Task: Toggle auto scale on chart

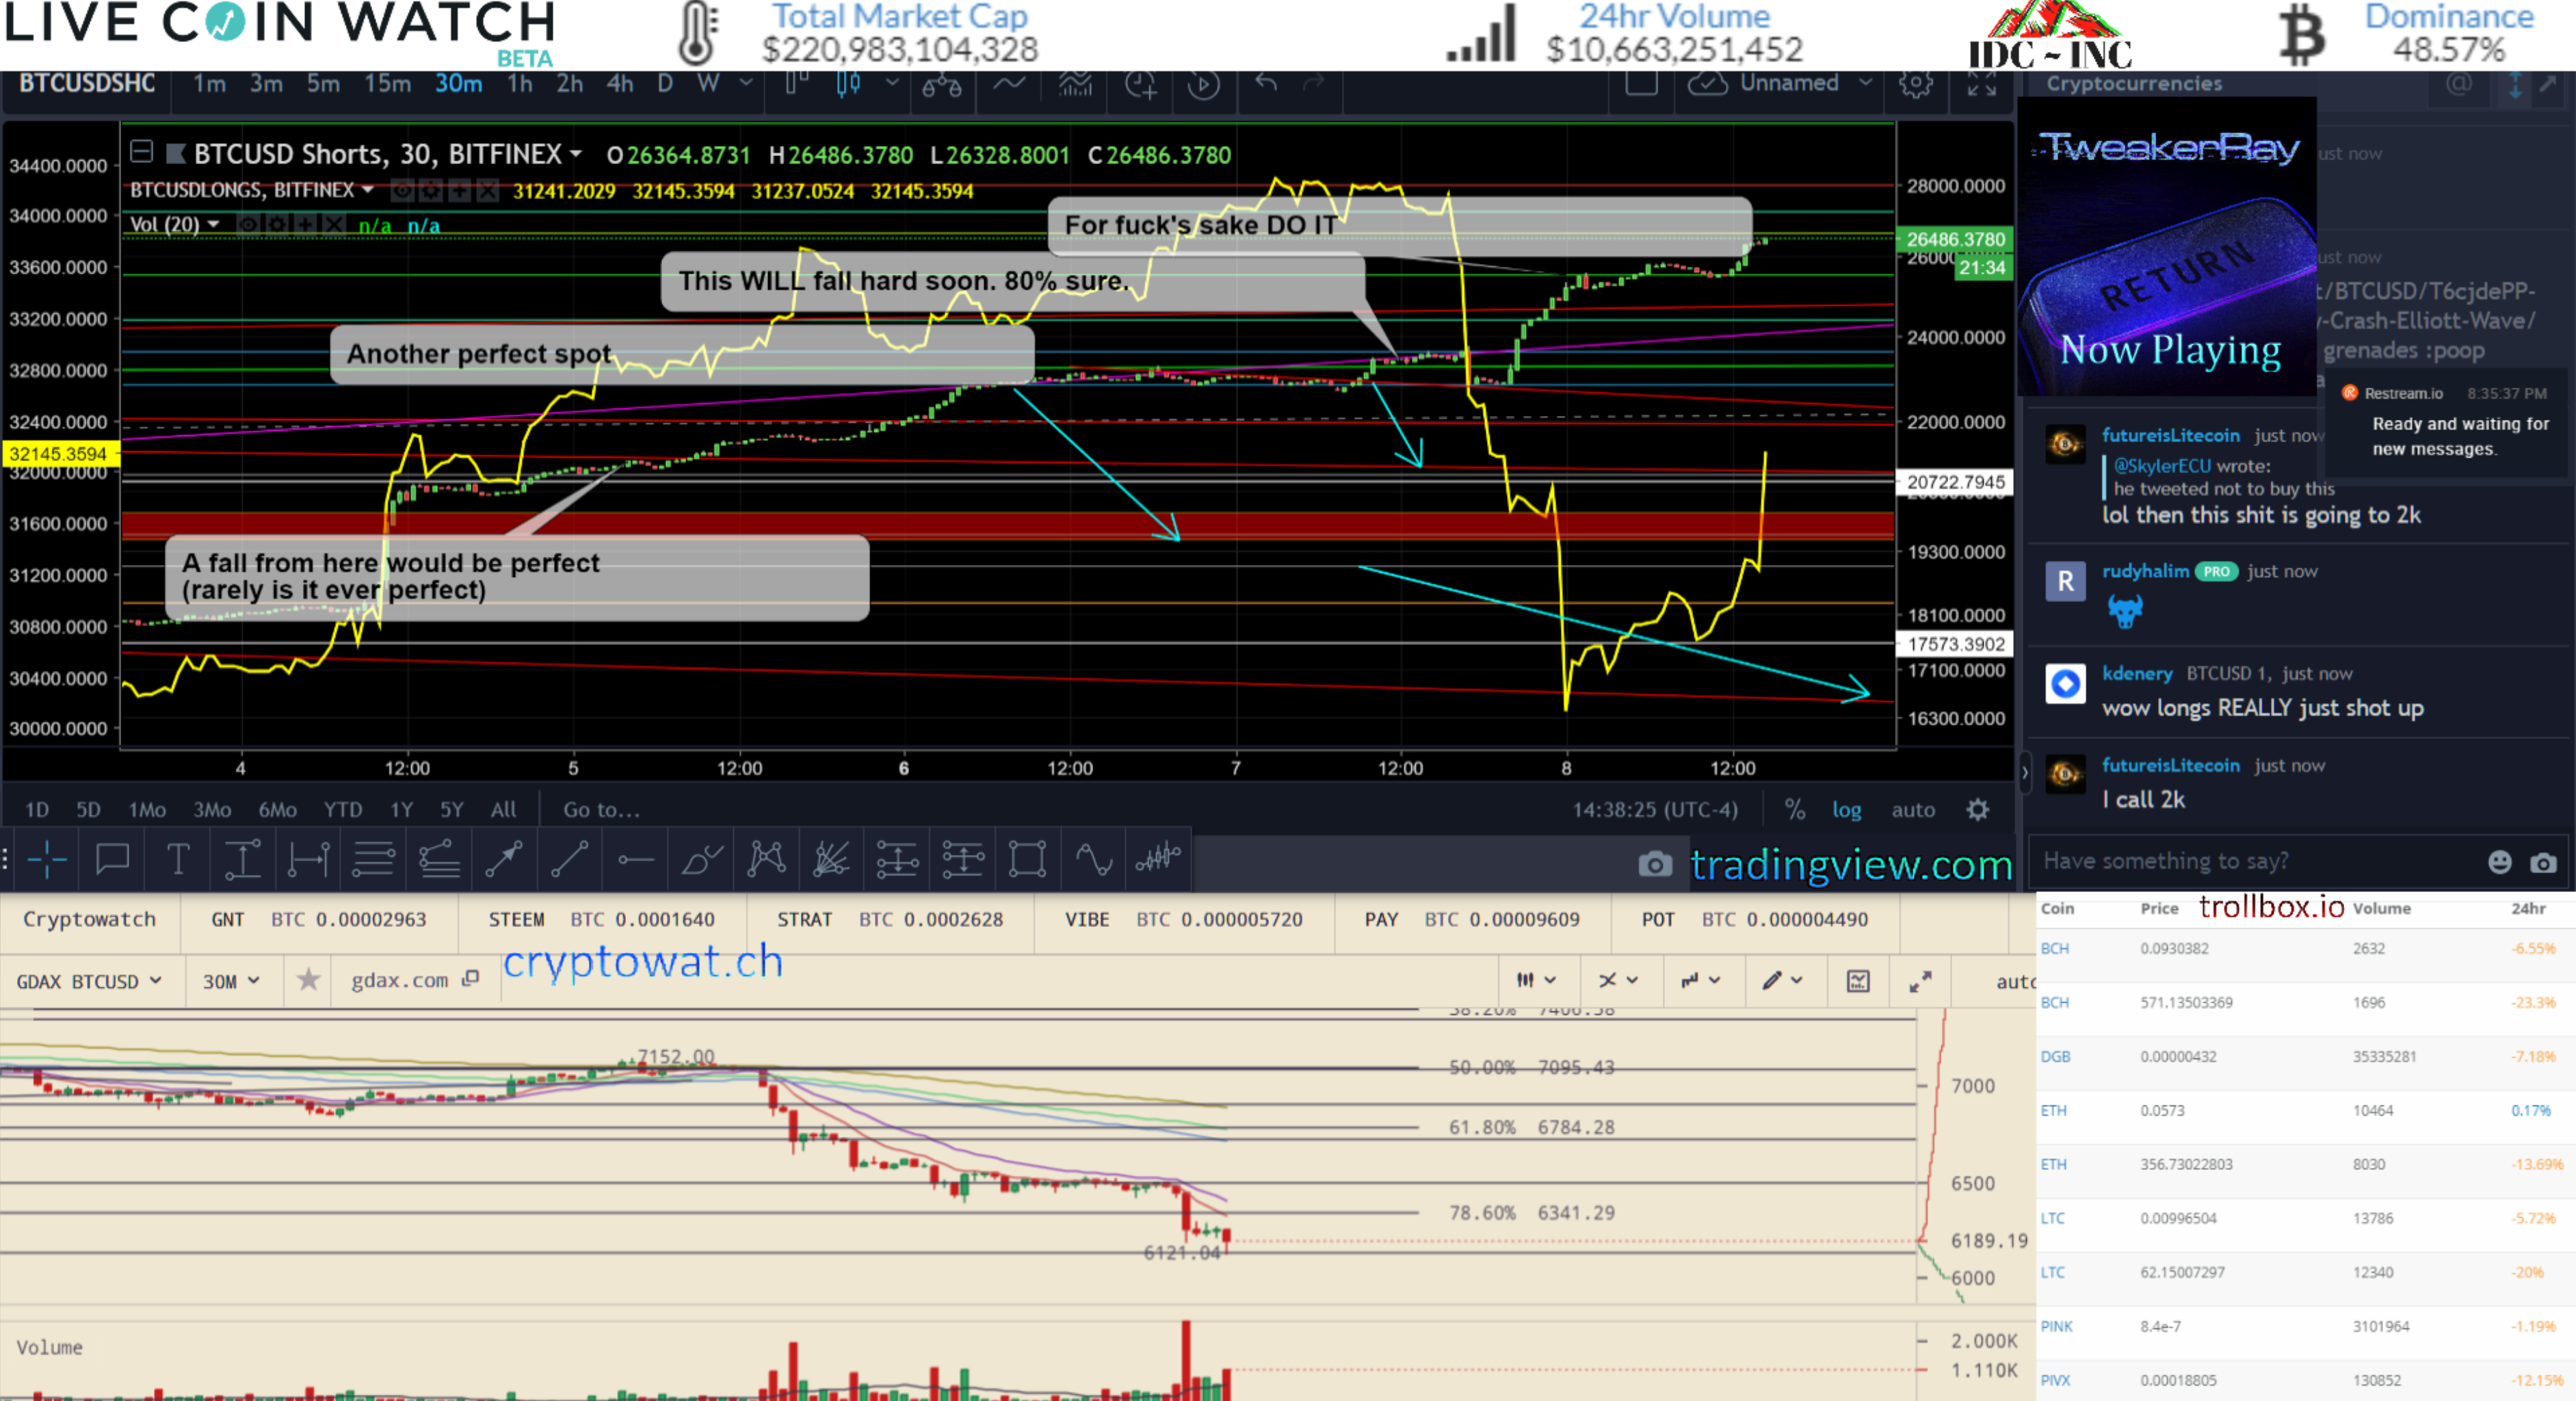Action: click(x=1912, y=810)
